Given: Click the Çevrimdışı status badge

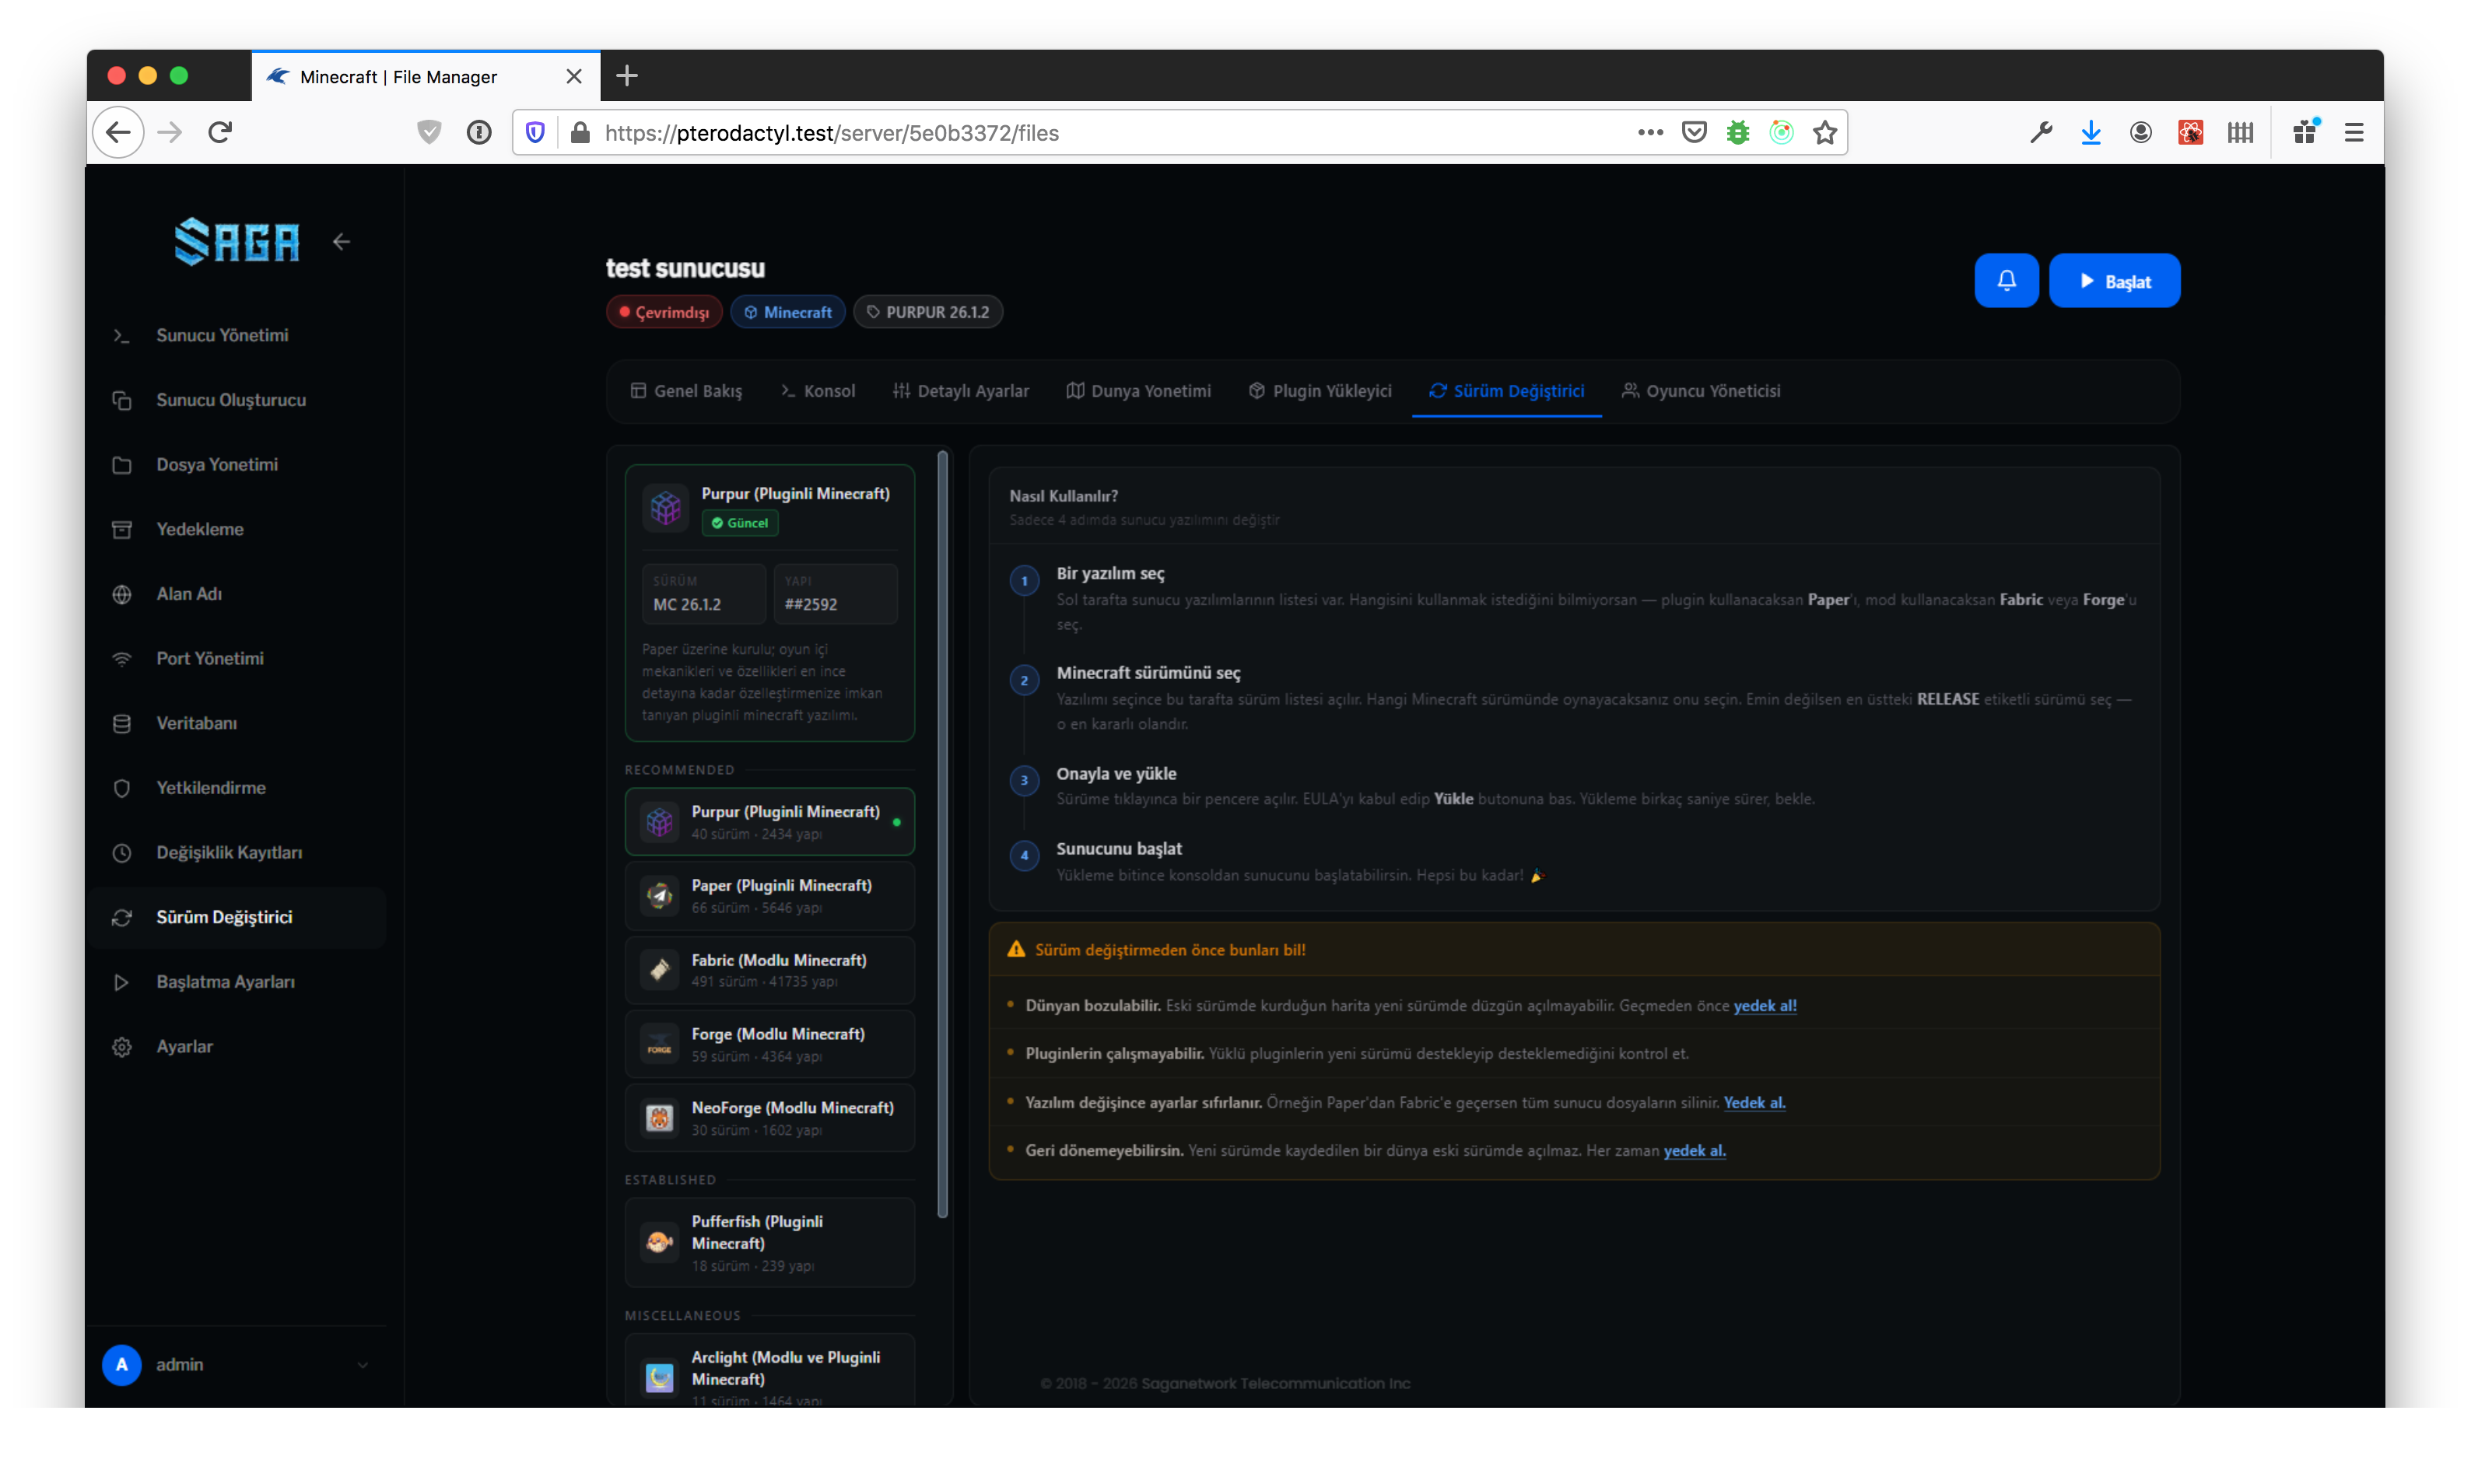Looking at the screenshot, I should point(664,312).
